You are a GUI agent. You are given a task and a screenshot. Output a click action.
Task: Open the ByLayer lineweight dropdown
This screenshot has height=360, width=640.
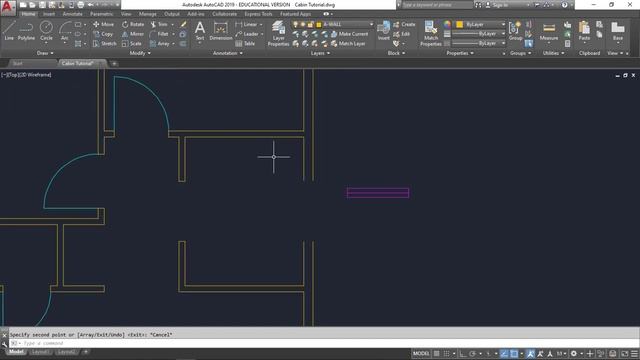click(x=479, y=34)
